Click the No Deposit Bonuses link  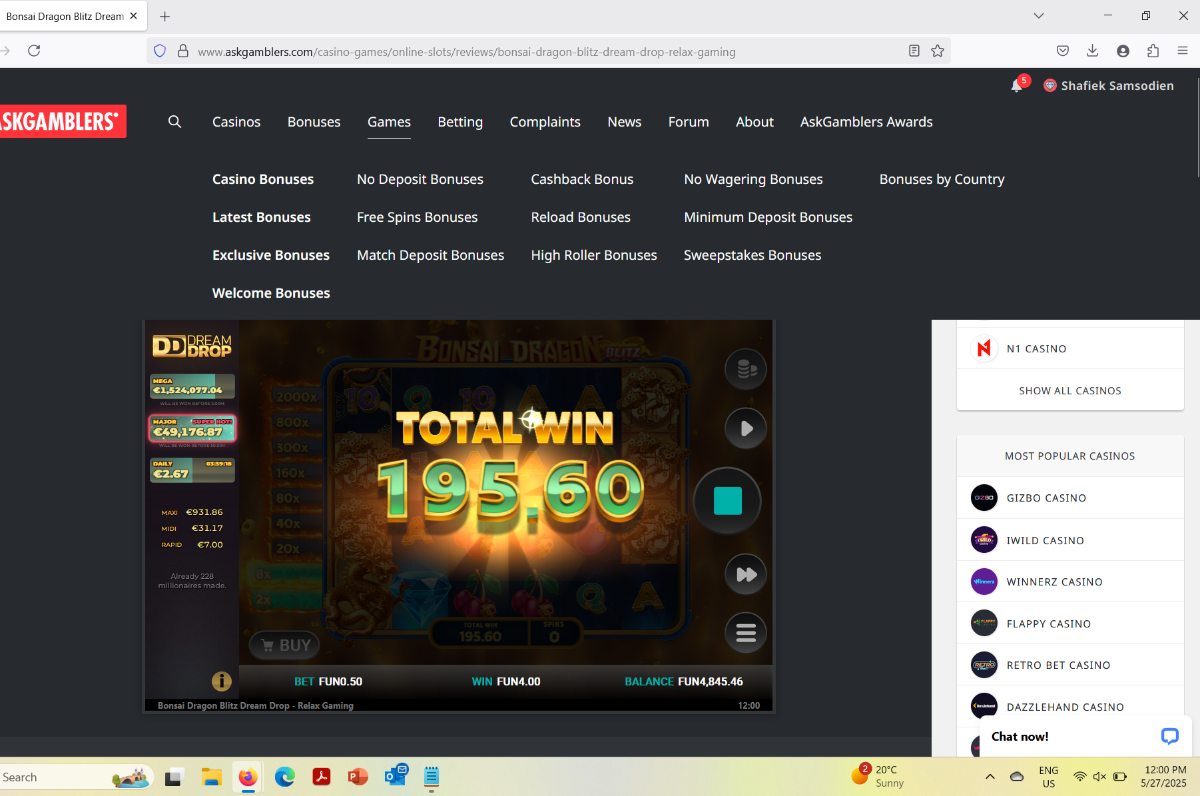pos(420,179)
